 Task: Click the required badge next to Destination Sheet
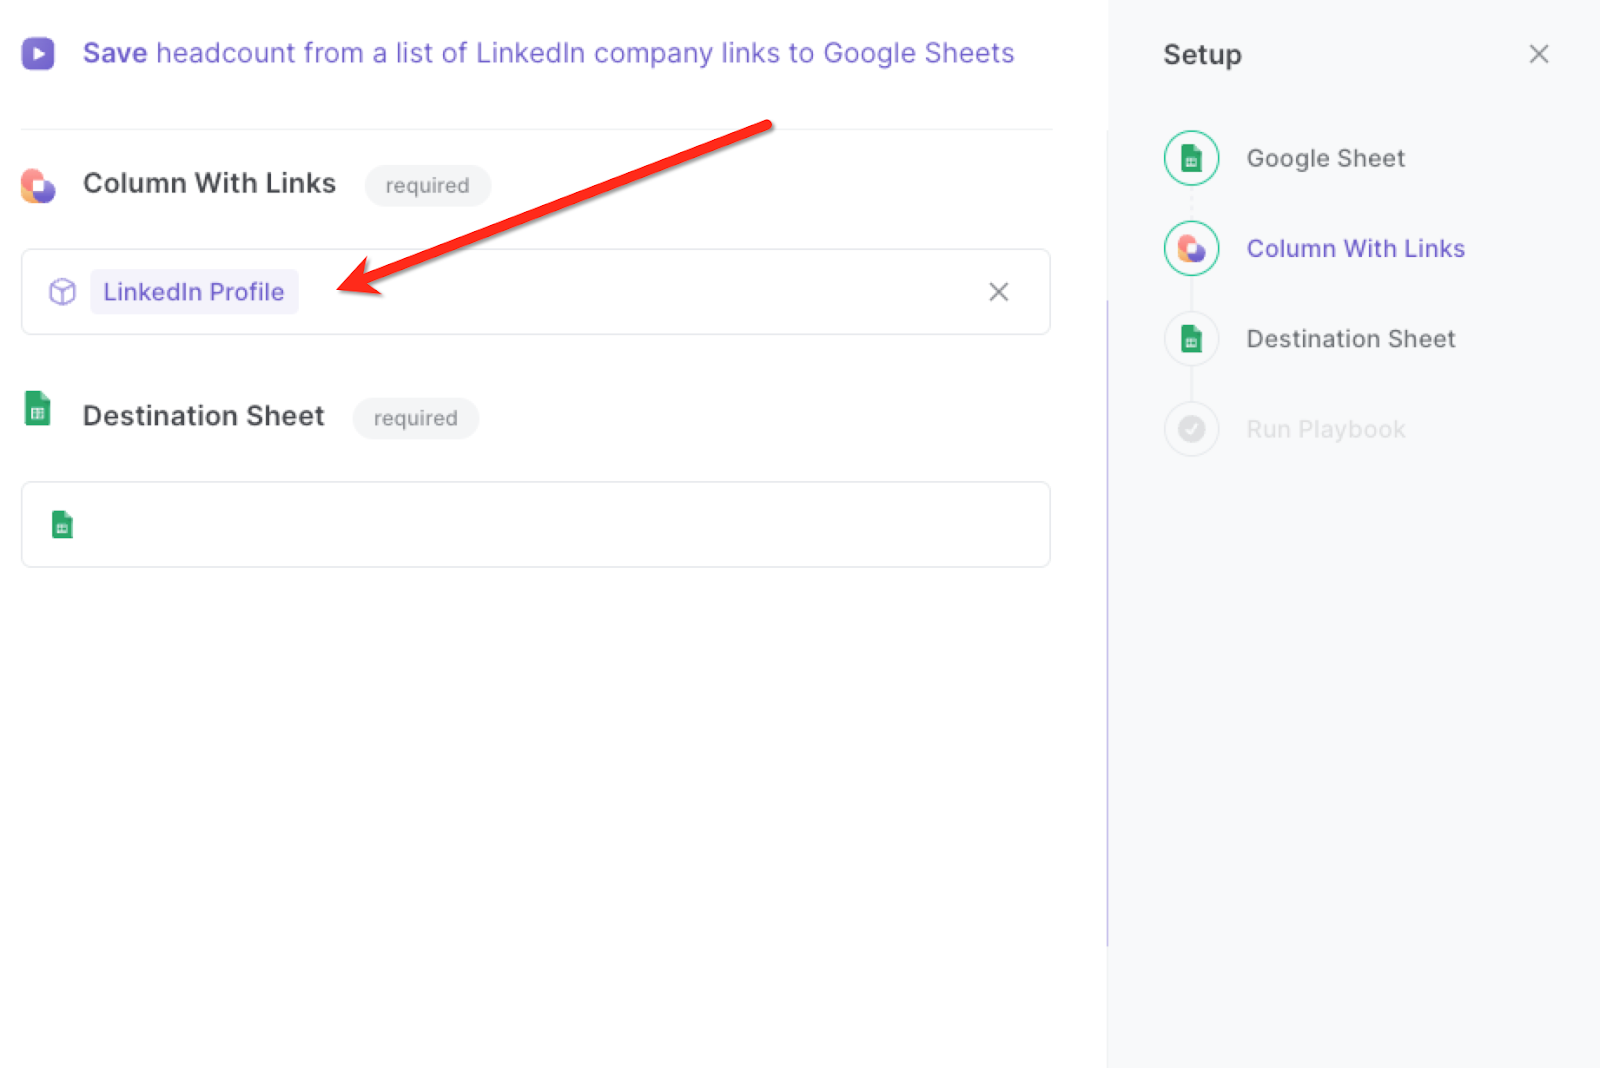pyautogui.click(x=415, y=418)
